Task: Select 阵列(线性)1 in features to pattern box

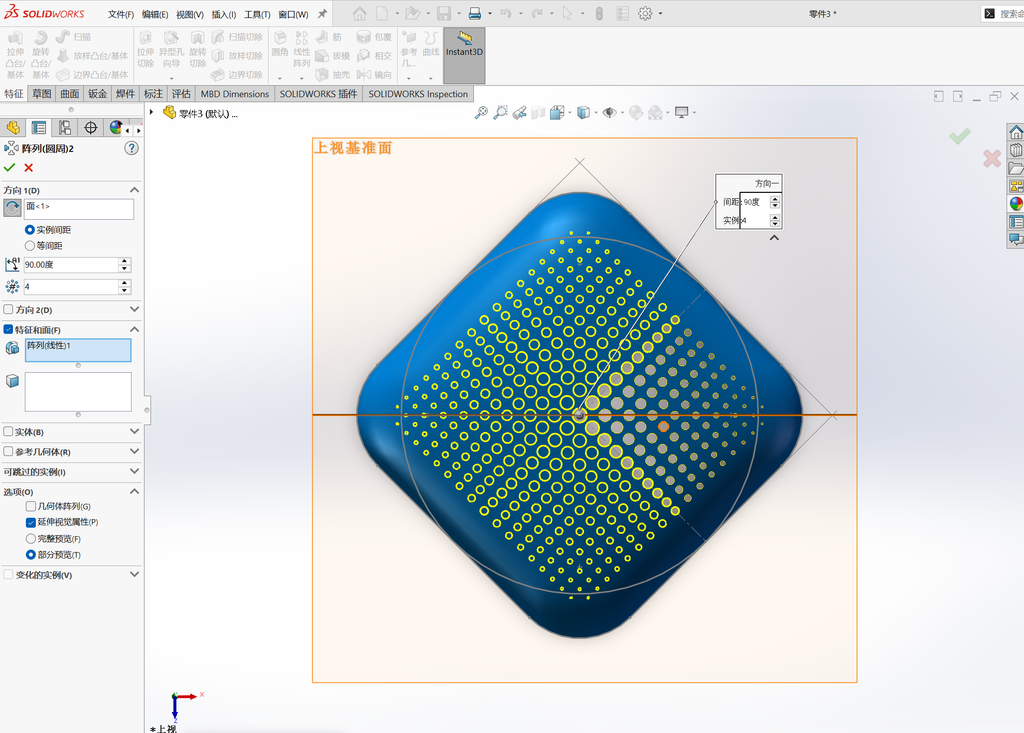Action: pos(49,346)
